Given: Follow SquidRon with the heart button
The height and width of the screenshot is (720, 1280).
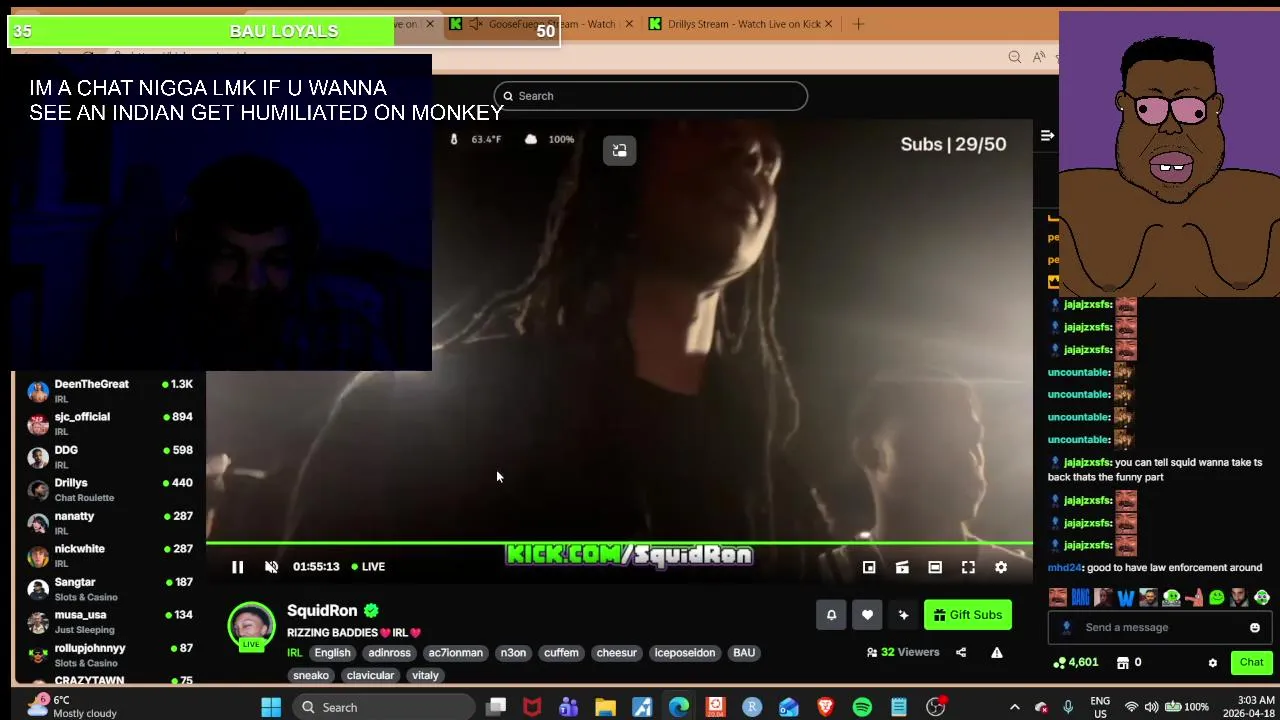Looking at the screenshot, I should (867, 615).
